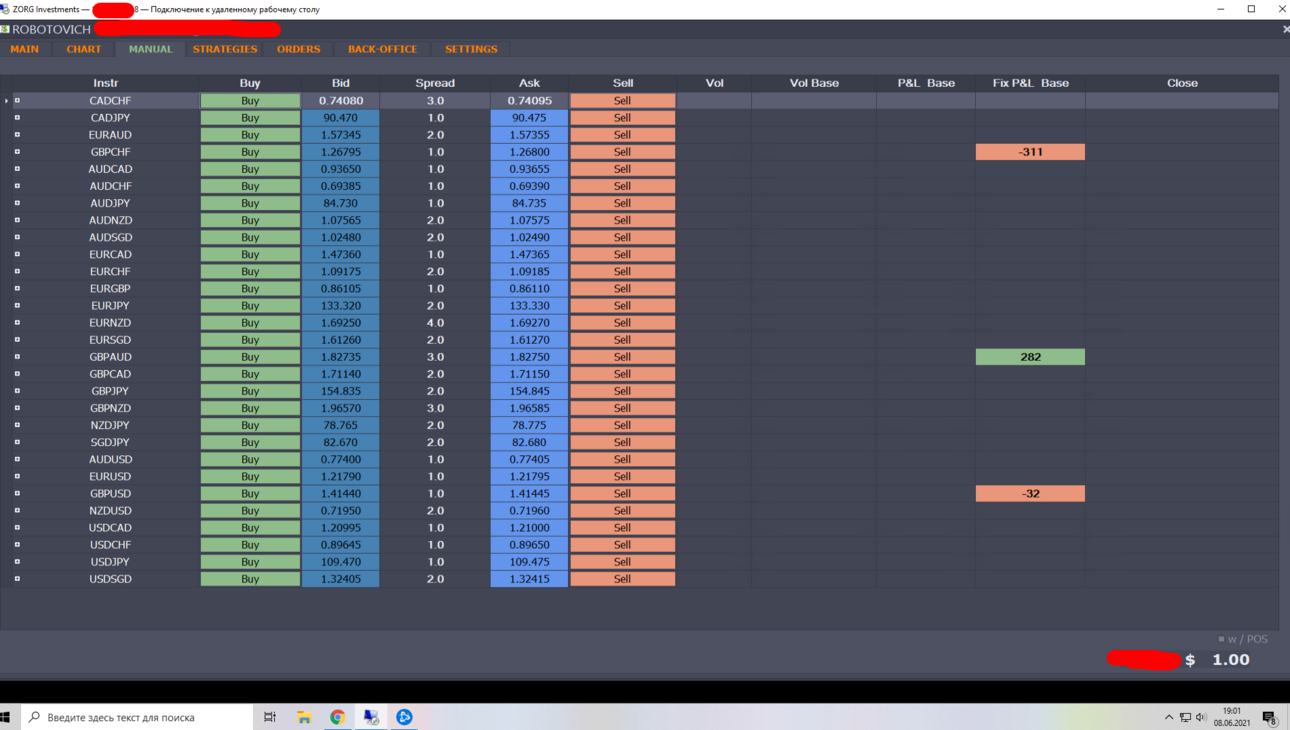
Task: Expand the CADCHF row
Action: [x=17, y=100]
